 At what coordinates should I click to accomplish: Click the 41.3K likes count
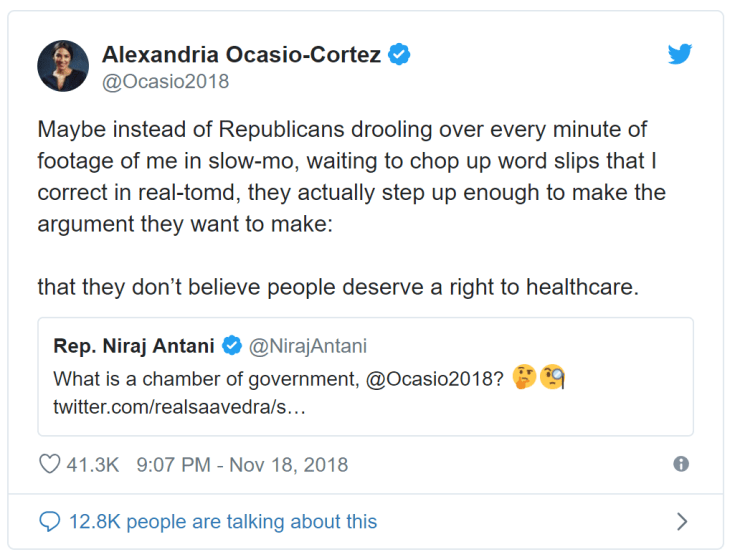92,464
